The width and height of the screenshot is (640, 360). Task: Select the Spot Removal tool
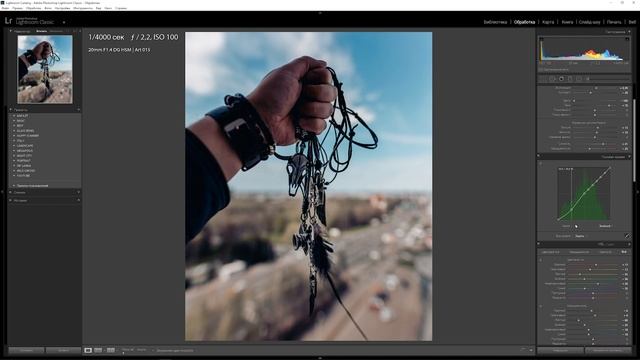click(x=553, y=78)
